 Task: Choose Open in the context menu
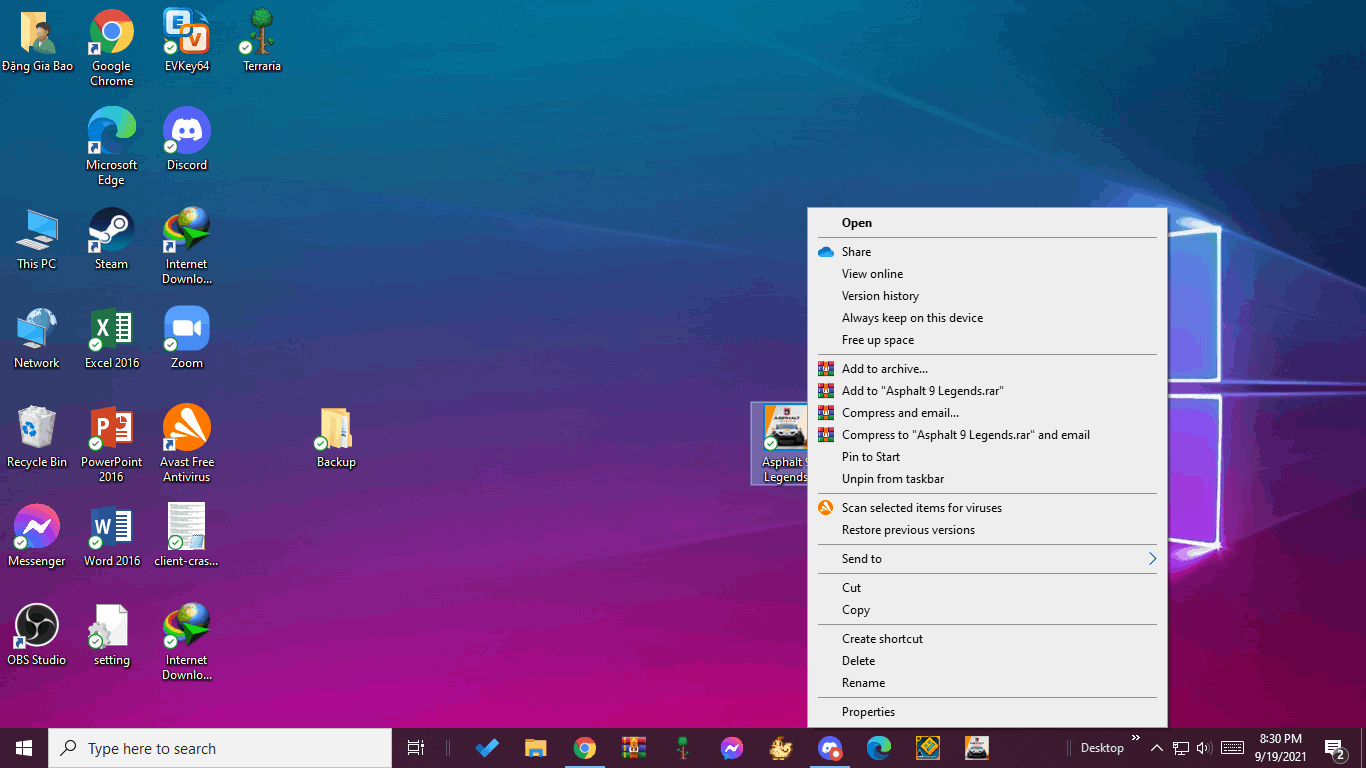pyautogui.click(x=987, y=223)
